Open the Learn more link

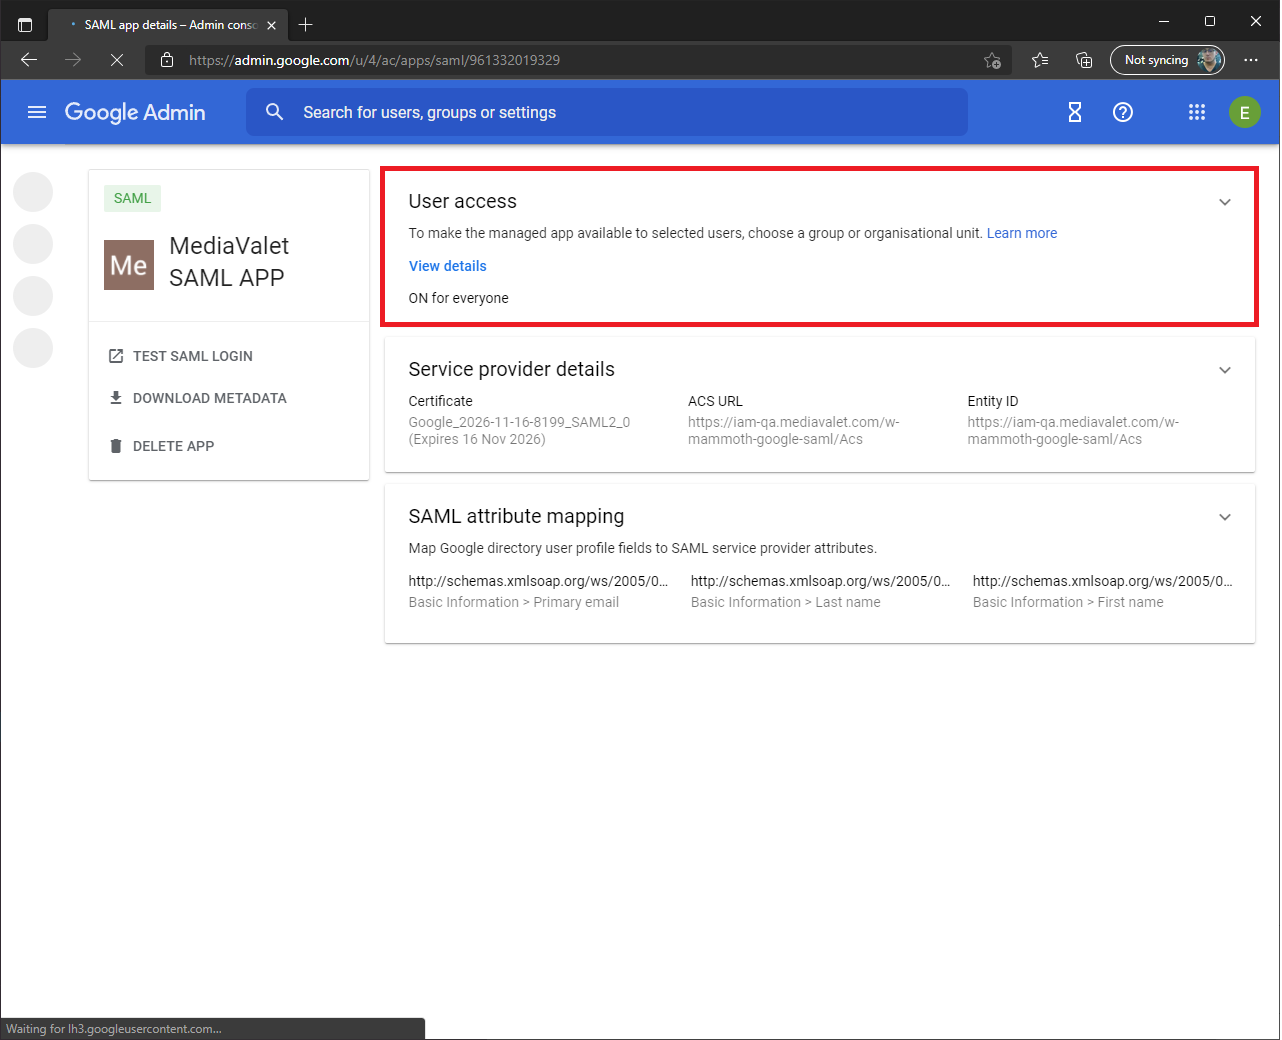(1022, 233)
